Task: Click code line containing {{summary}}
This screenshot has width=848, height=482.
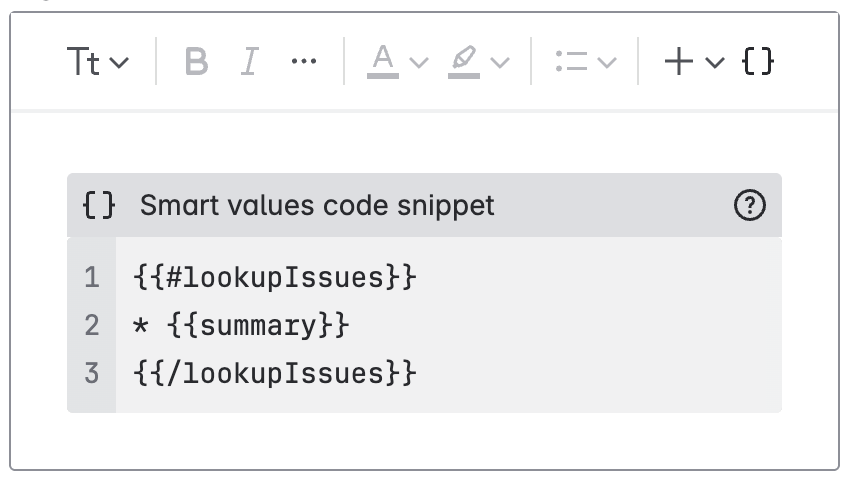Action: click(241, 325)
